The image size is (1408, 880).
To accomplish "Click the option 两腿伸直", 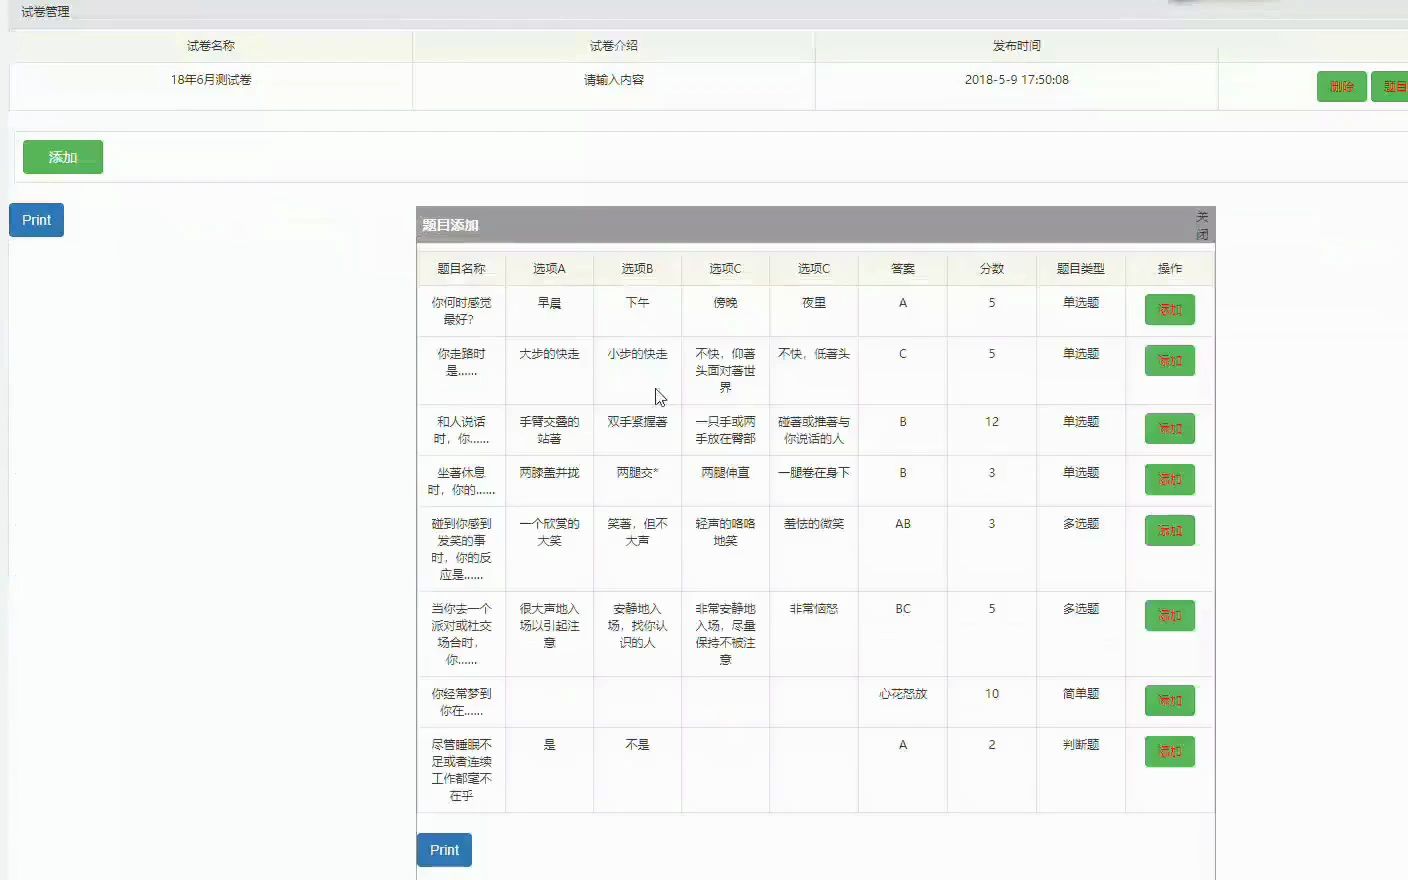I will coord(725,473).
